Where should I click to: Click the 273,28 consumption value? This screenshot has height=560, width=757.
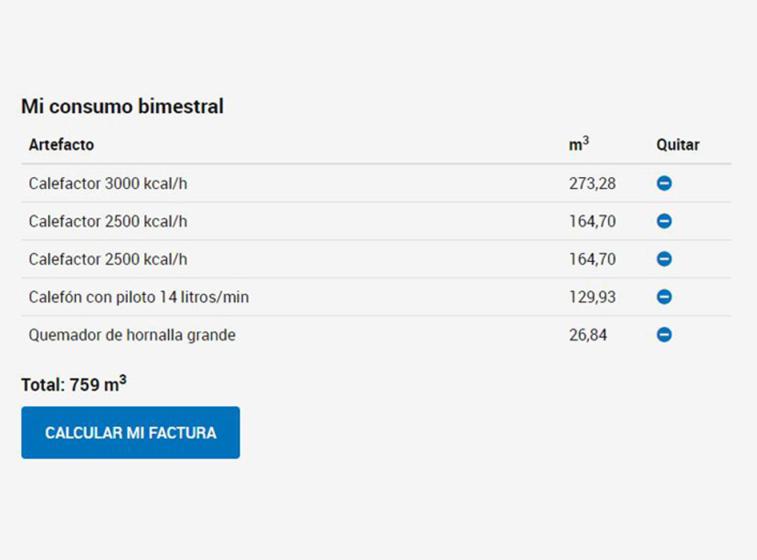[x=592, y=184]
